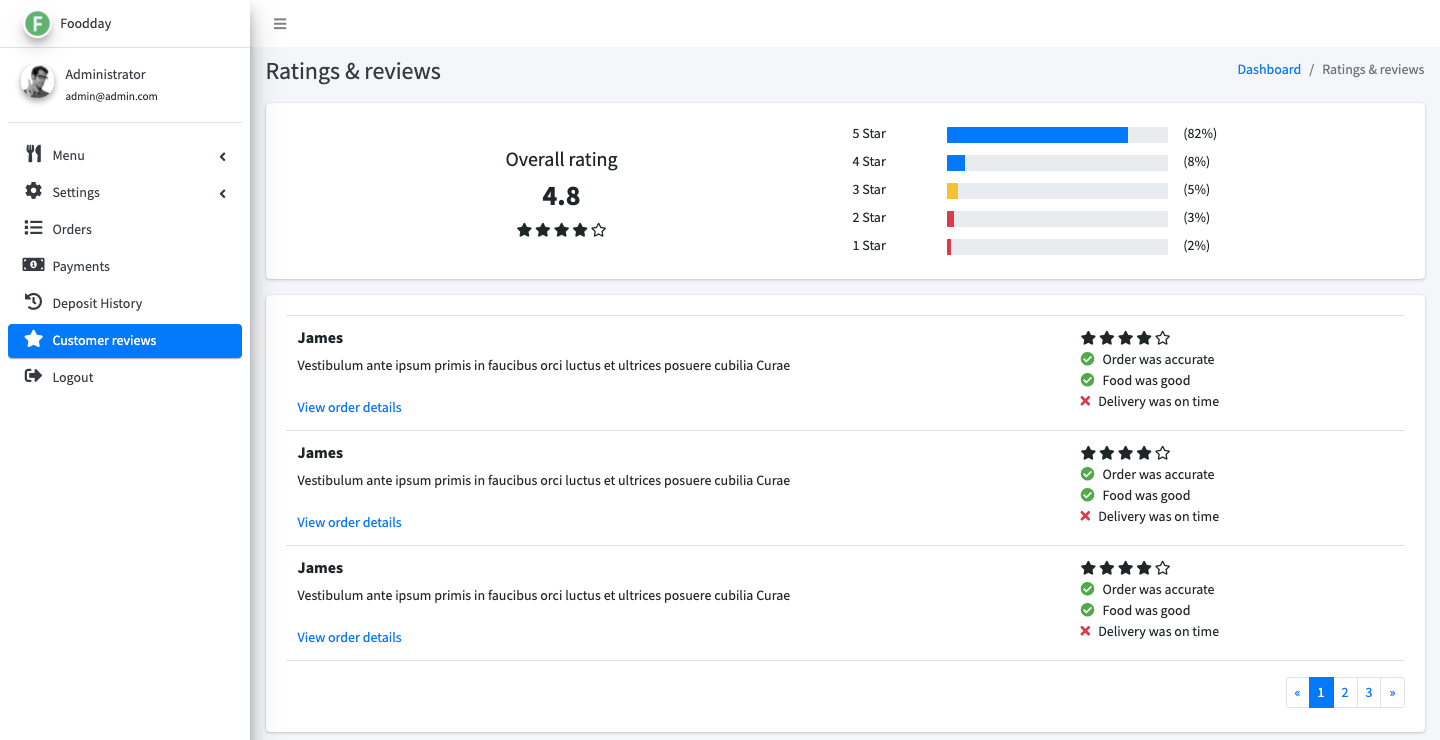Viewport: 1440px width, 740px height.
Task: Go to next page of reviews
Action: (x=1392, y=692)
